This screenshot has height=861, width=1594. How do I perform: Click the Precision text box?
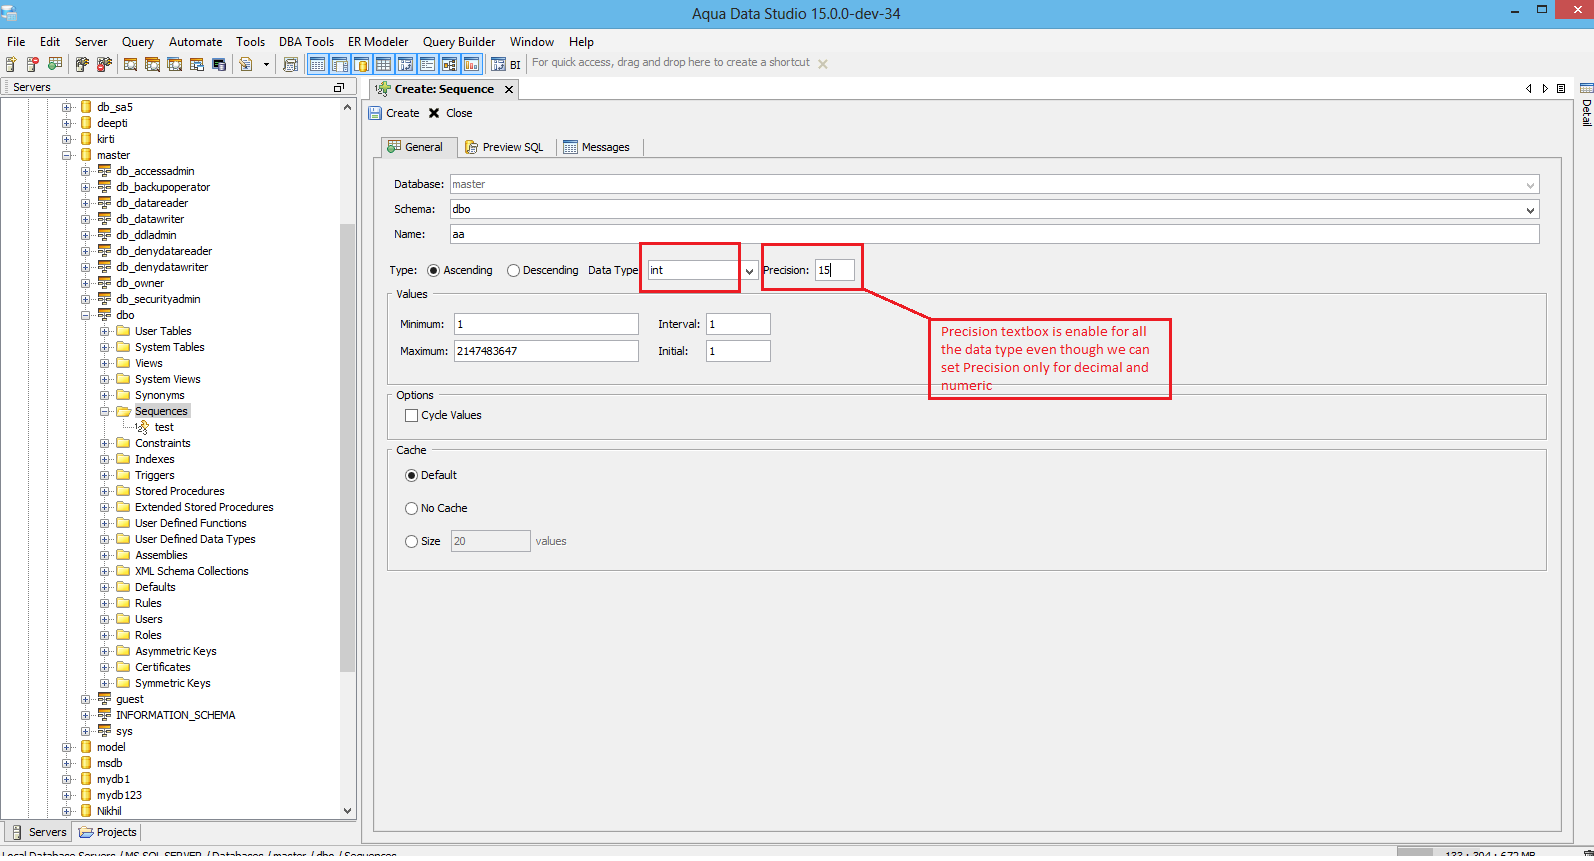tap(835, 270)
